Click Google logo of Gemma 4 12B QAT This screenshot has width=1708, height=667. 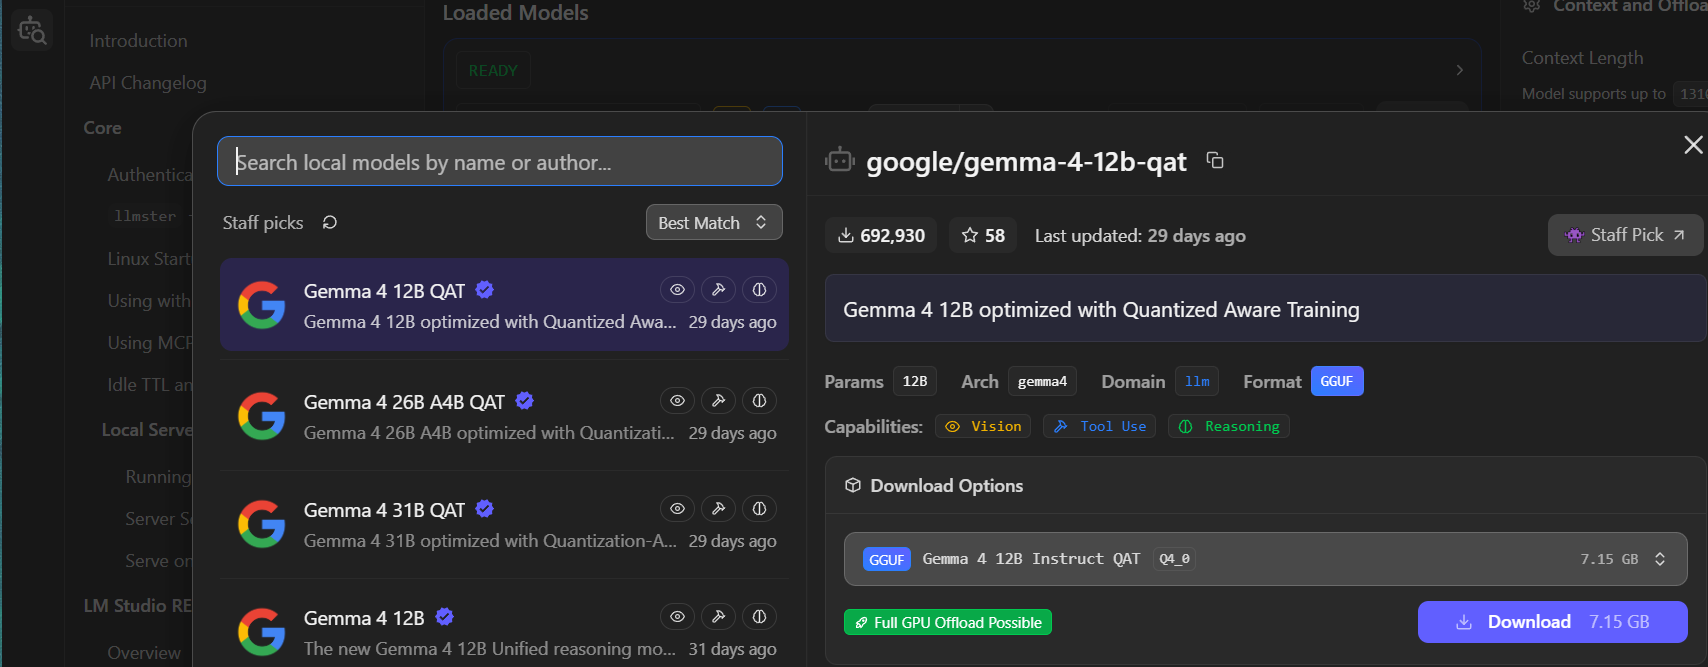click(262, 305)
